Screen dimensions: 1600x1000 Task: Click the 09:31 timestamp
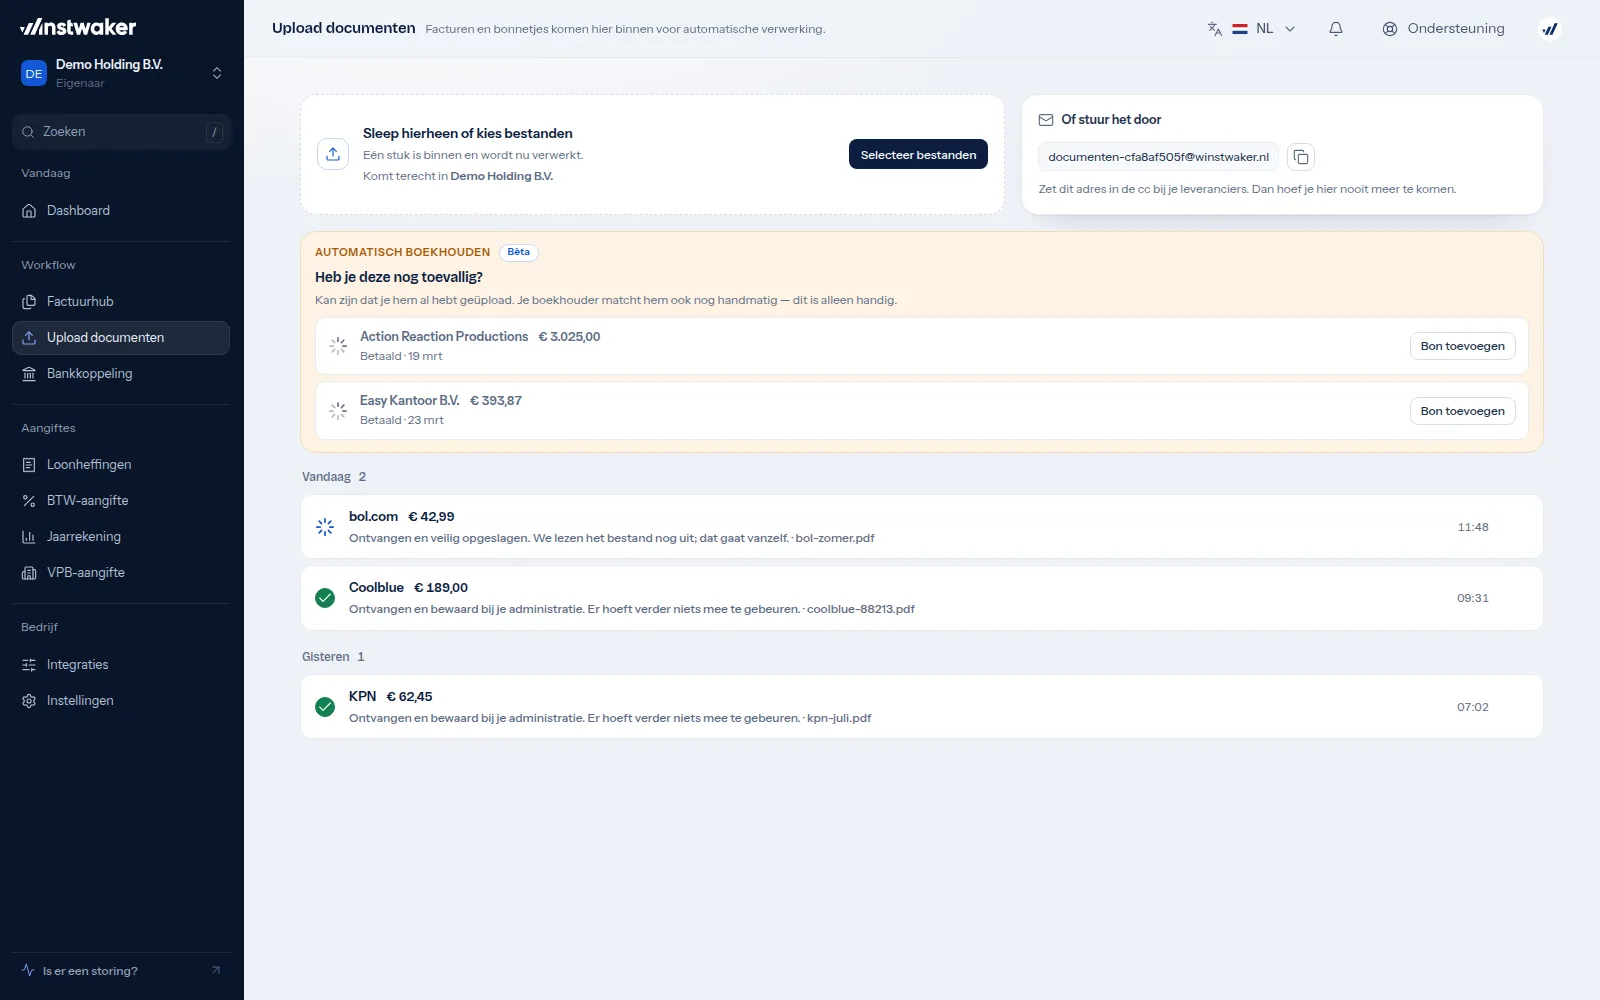tap(1472, 598)
